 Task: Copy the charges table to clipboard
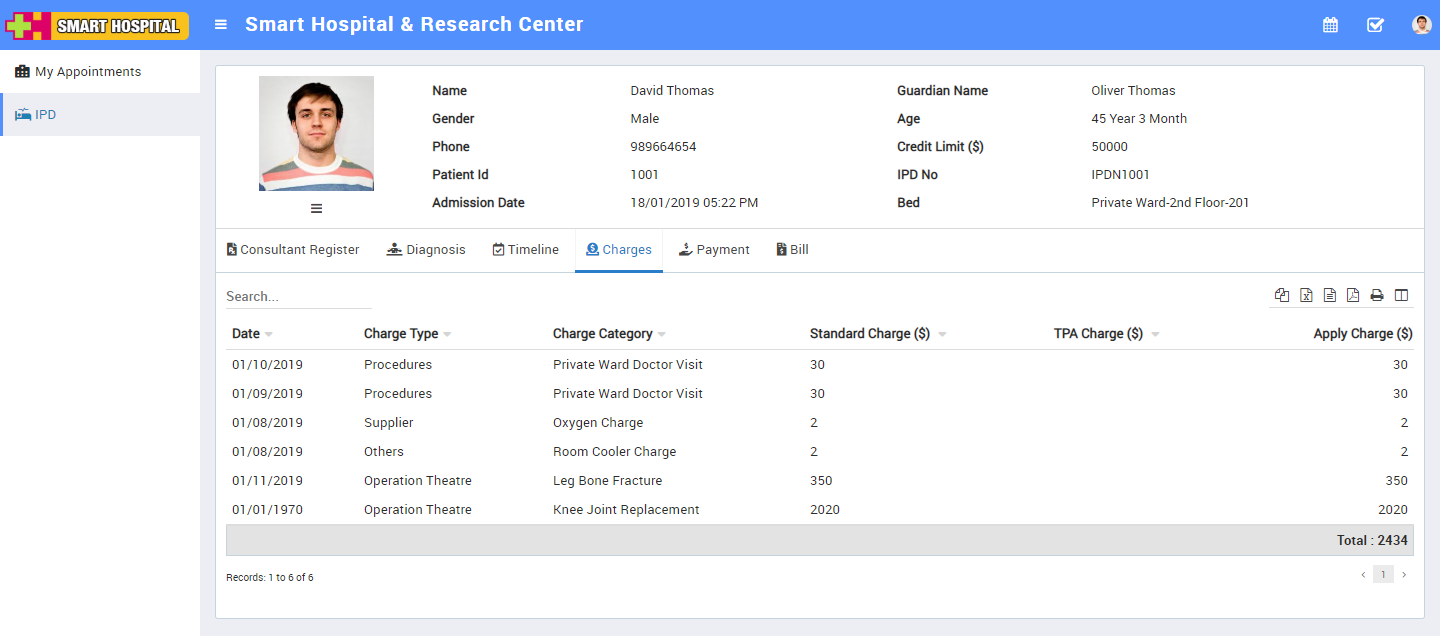click(x=1282, y=295)
